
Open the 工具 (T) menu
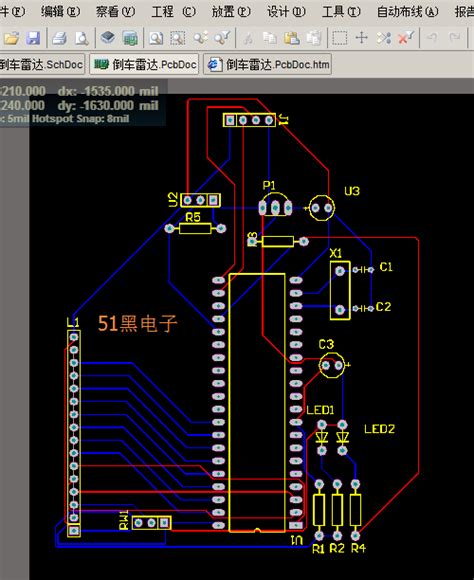click(x=341, y=12)
